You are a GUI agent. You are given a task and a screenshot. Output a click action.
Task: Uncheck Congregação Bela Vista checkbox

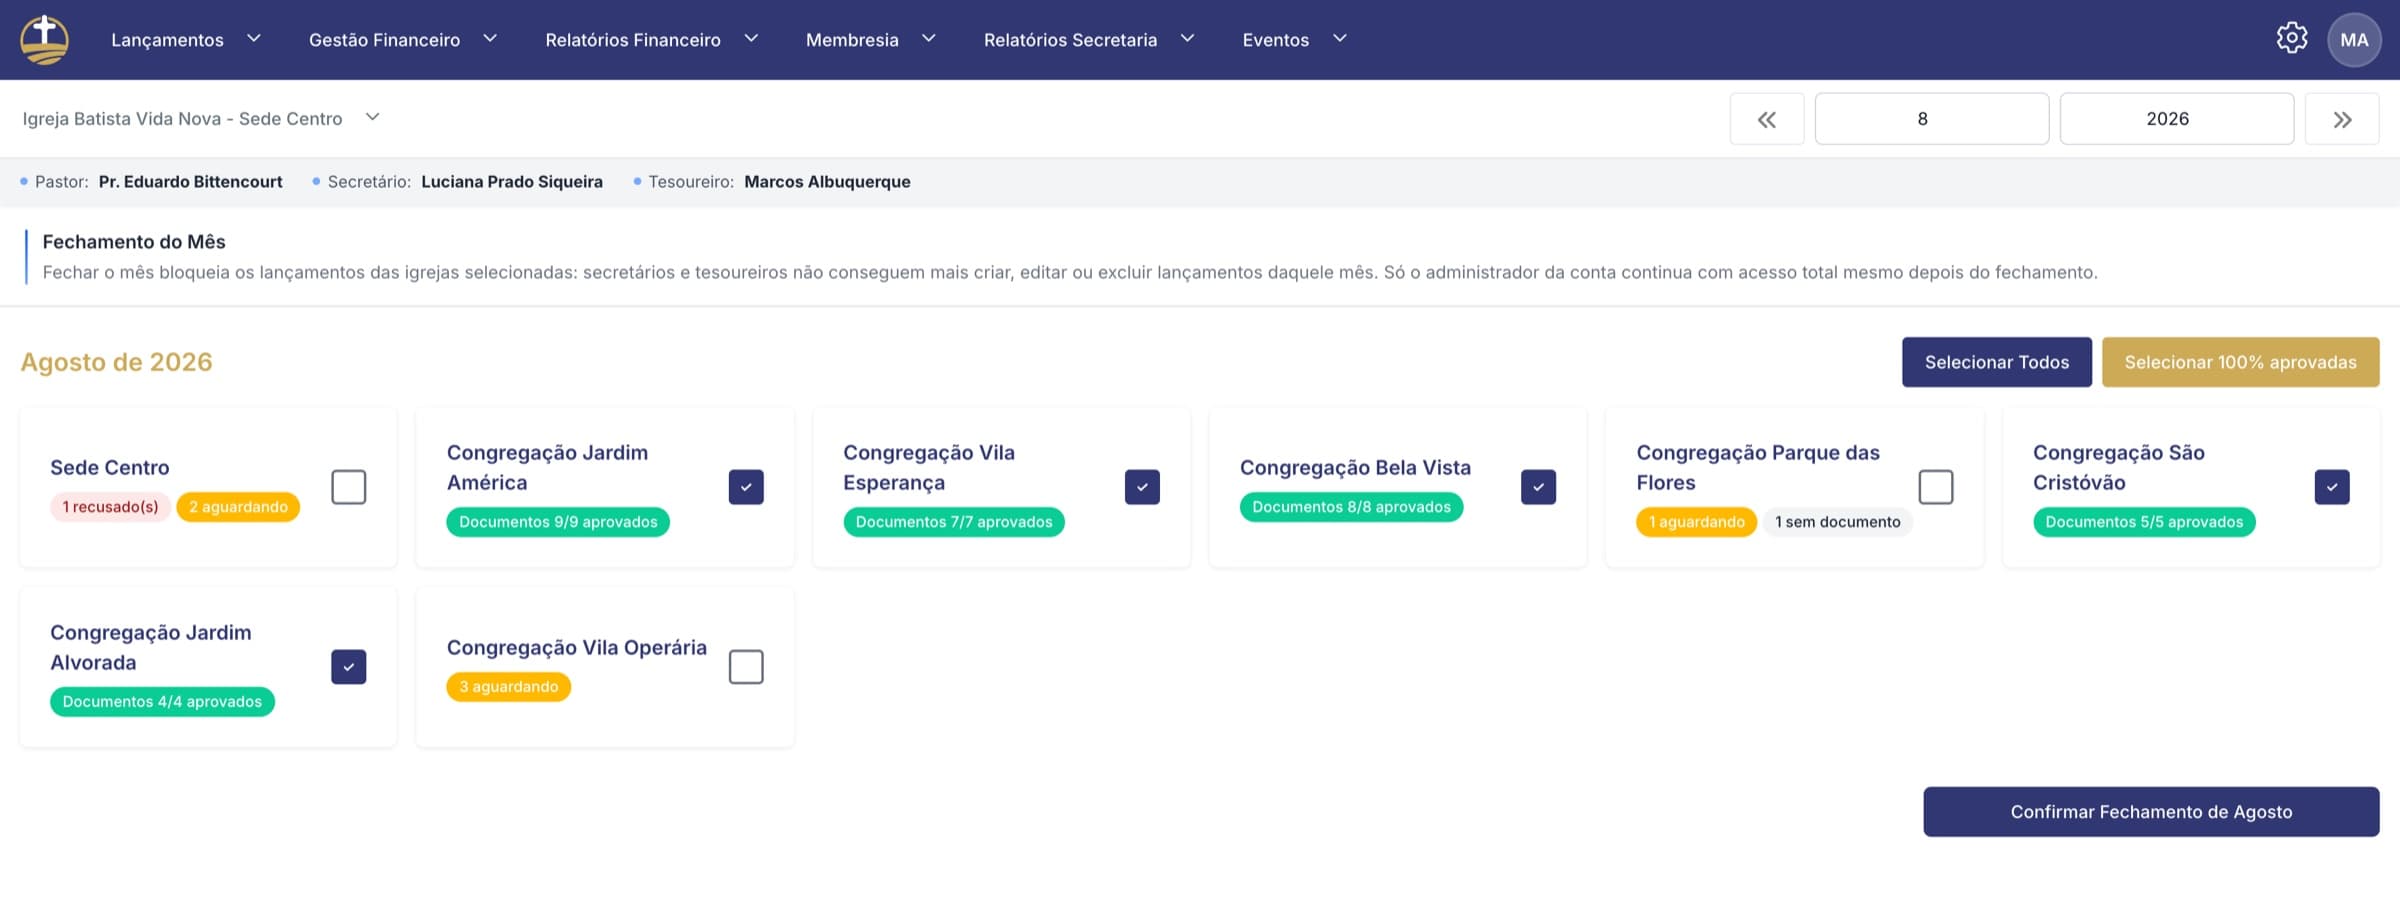pos(1538,487)
